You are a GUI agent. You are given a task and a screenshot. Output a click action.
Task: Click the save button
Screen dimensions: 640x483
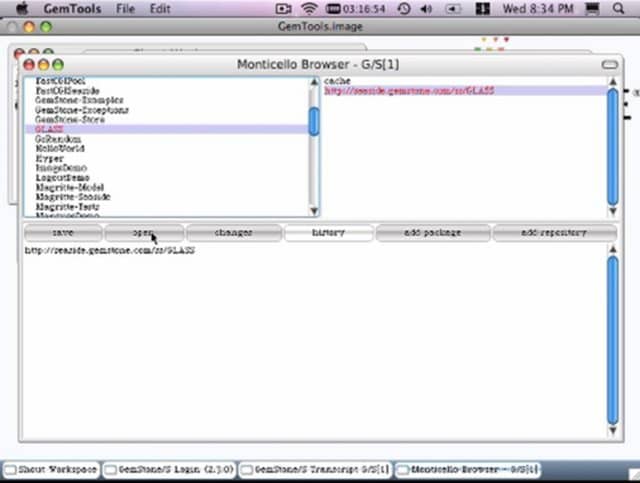[63, 233]
